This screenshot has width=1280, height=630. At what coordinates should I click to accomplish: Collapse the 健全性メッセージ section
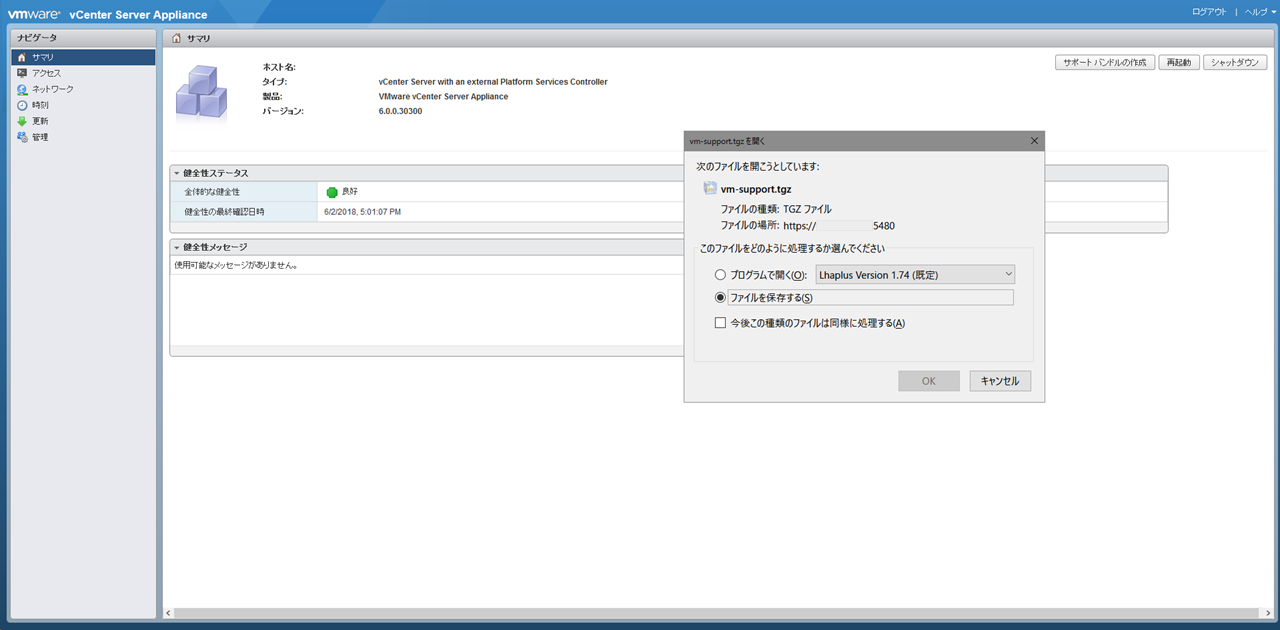click(177, 247)
